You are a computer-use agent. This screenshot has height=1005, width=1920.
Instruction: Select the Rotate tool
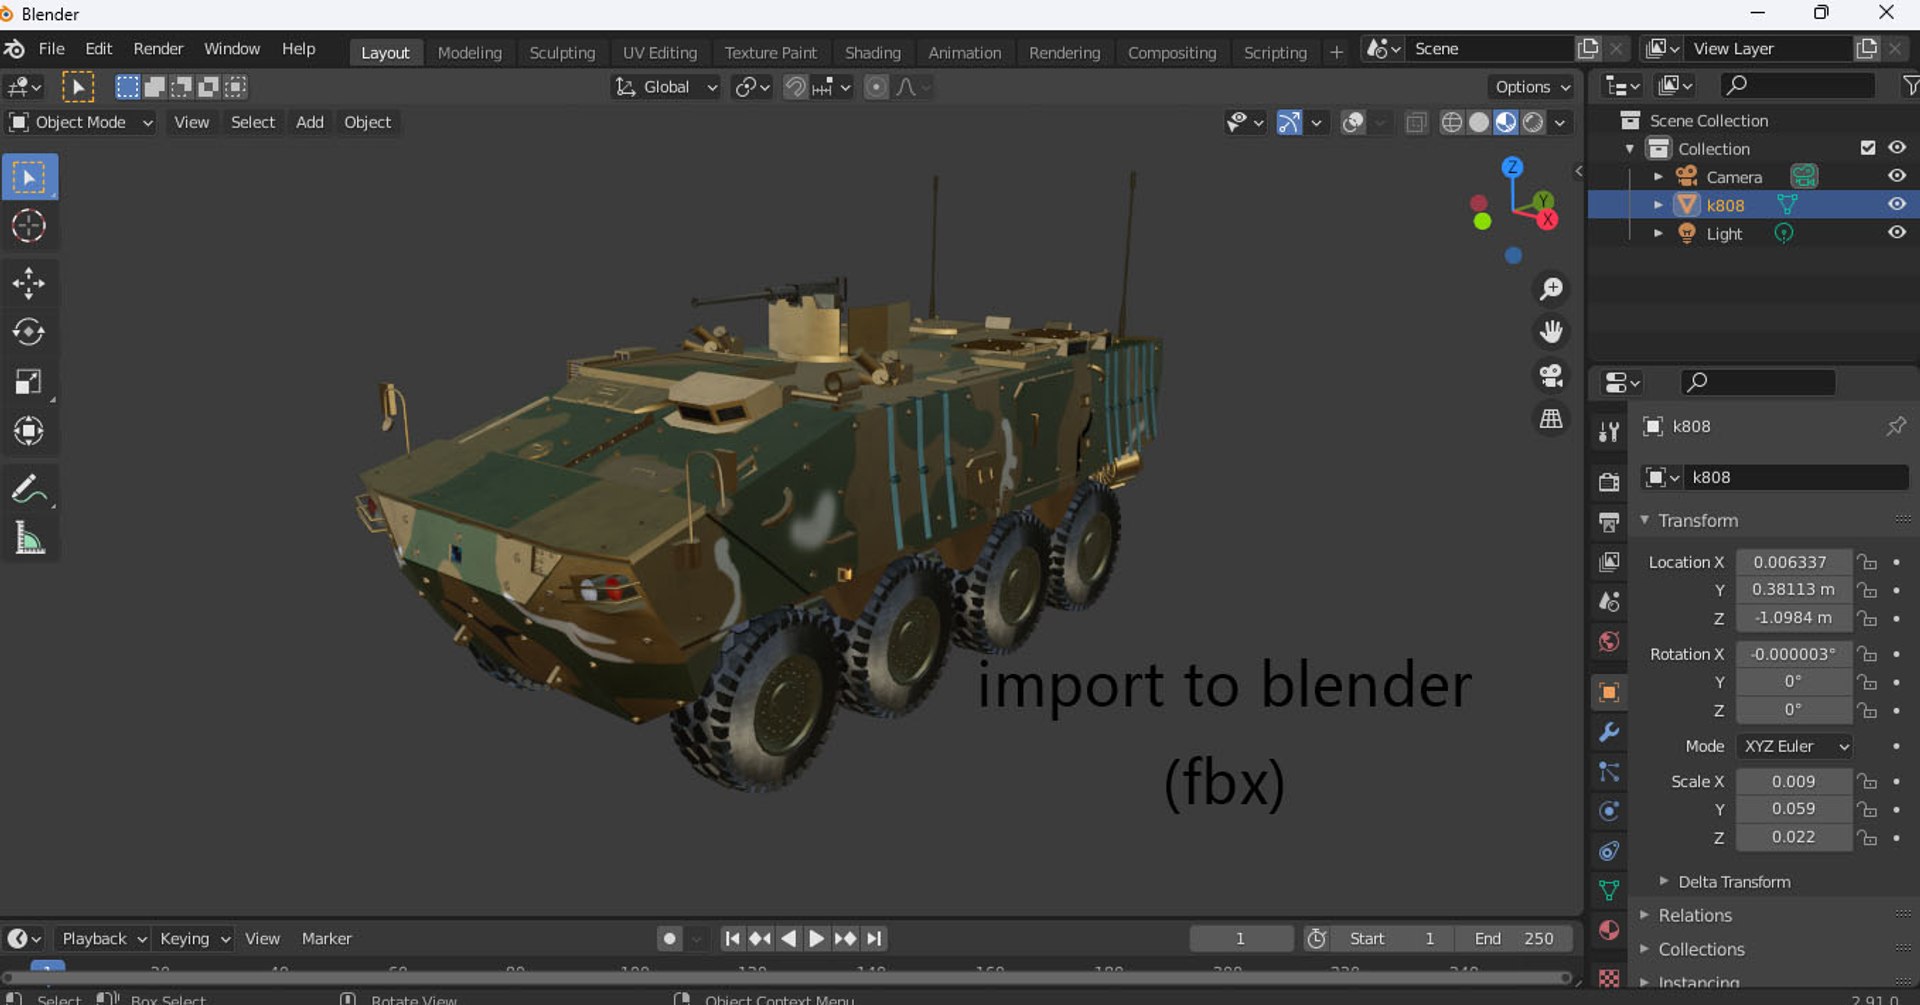(29, 332)
